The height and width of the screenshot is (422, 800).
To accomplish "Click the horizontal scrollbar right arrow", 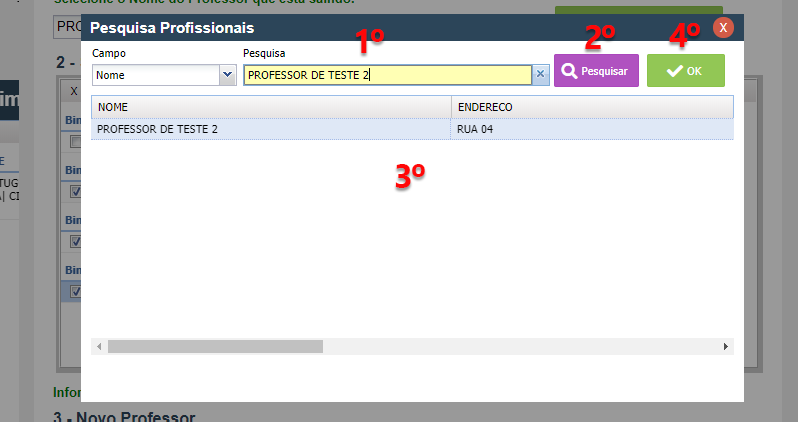I will [726, 346].
